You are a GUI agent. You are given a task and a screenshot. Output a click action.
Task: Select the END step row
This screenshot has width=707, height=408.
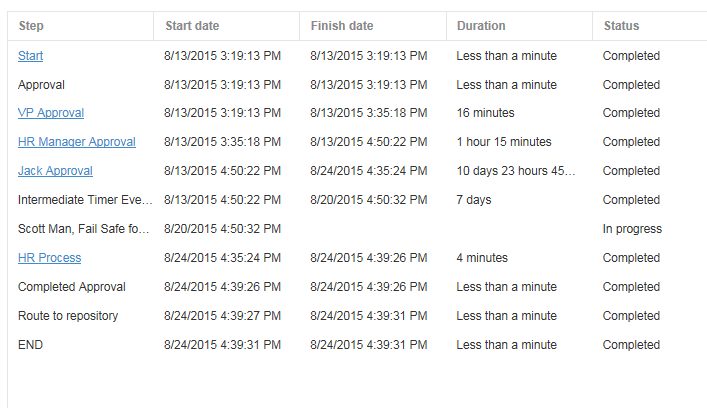pyautogui.click(x=357, y=345)
